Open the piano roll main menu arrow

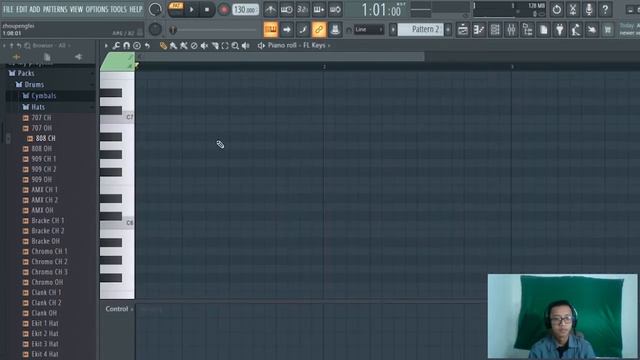point(106,46)
